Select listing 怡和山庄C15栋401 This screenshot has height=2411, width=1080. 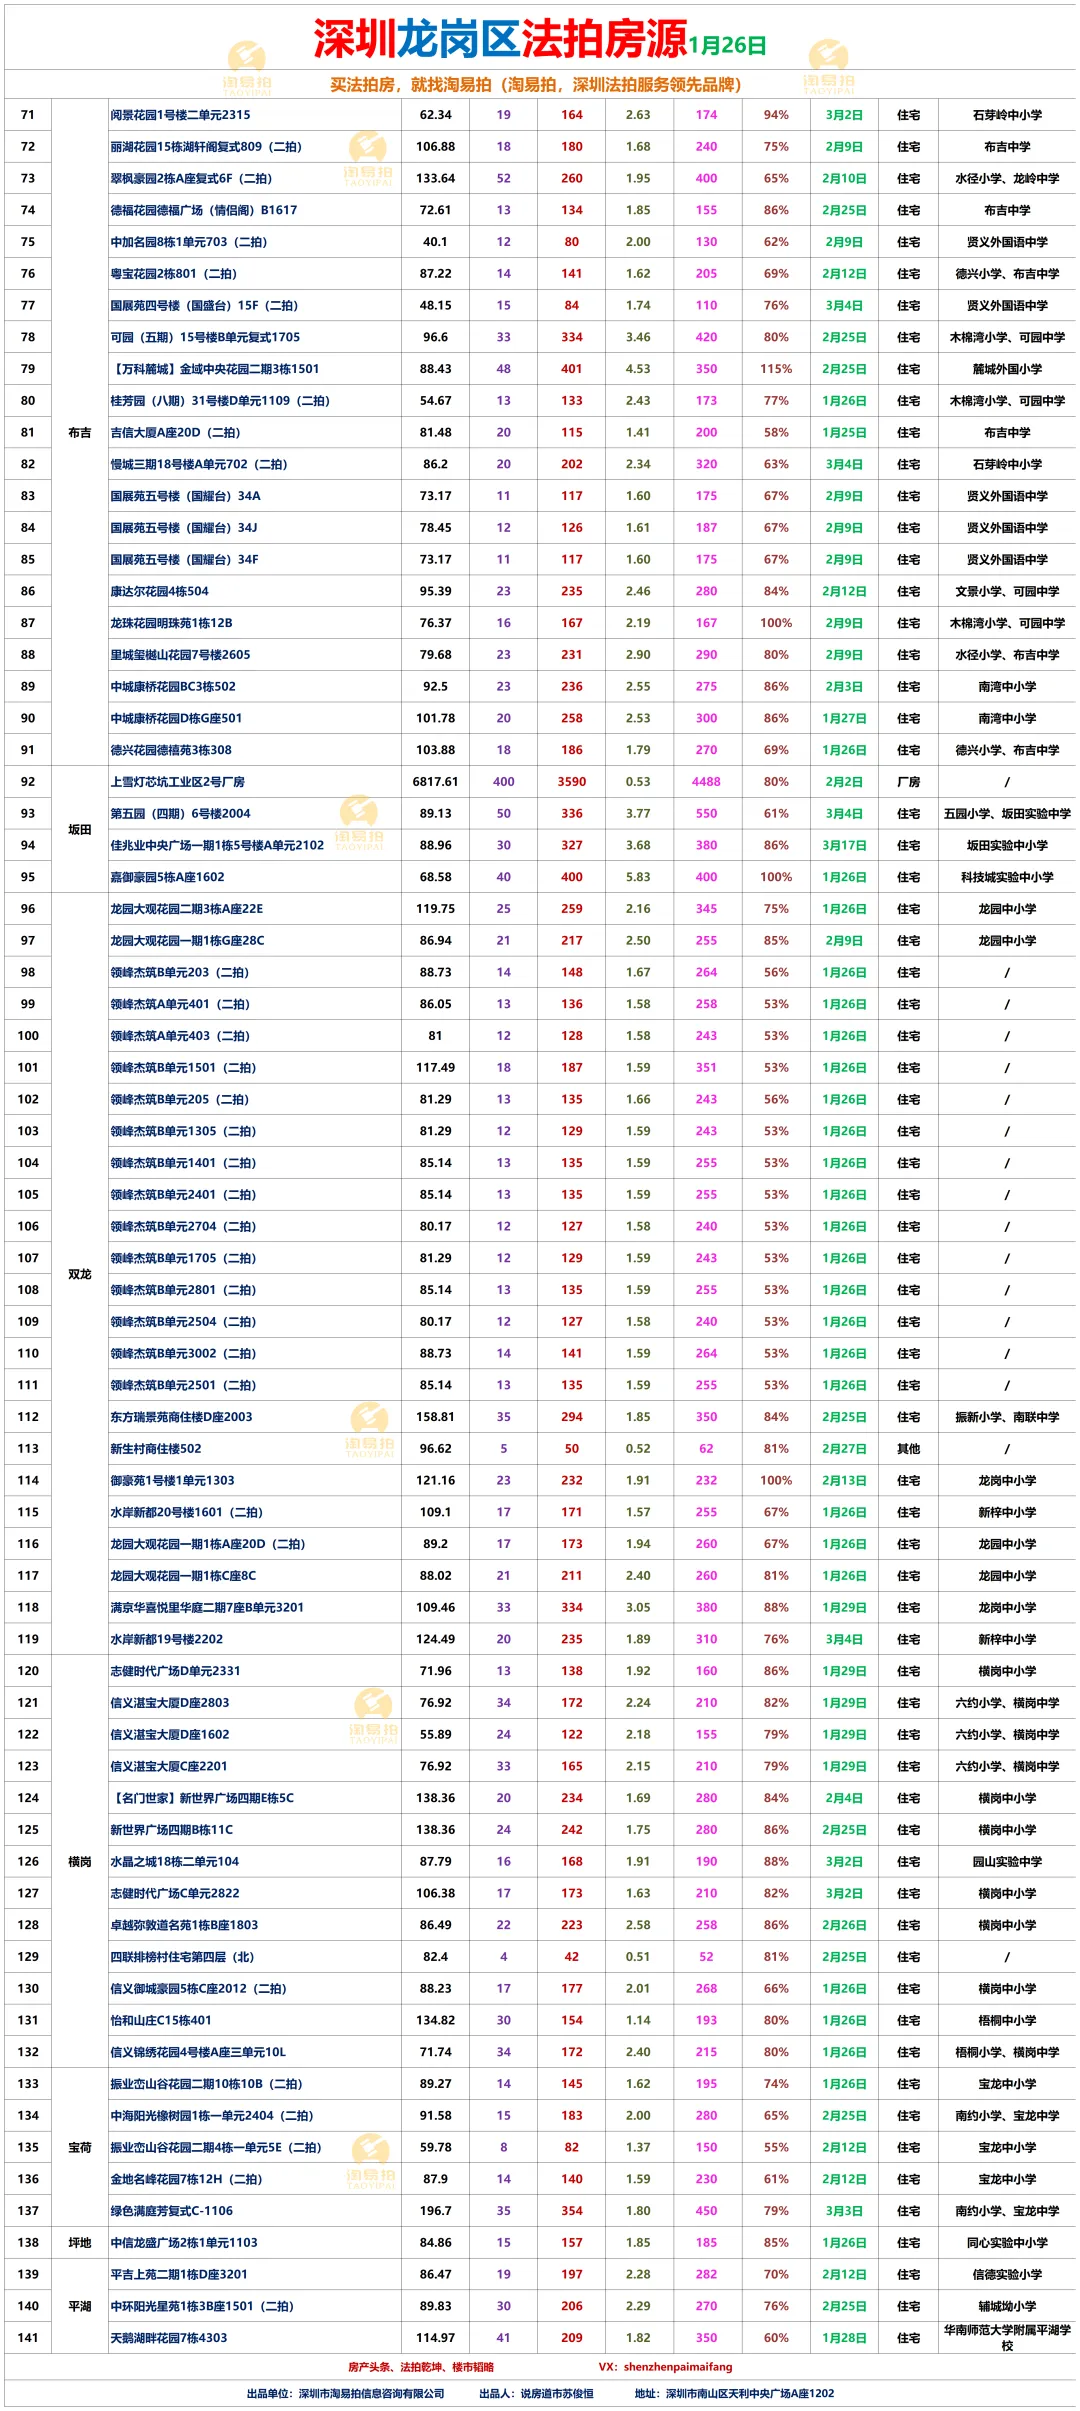pos(161,2020)
